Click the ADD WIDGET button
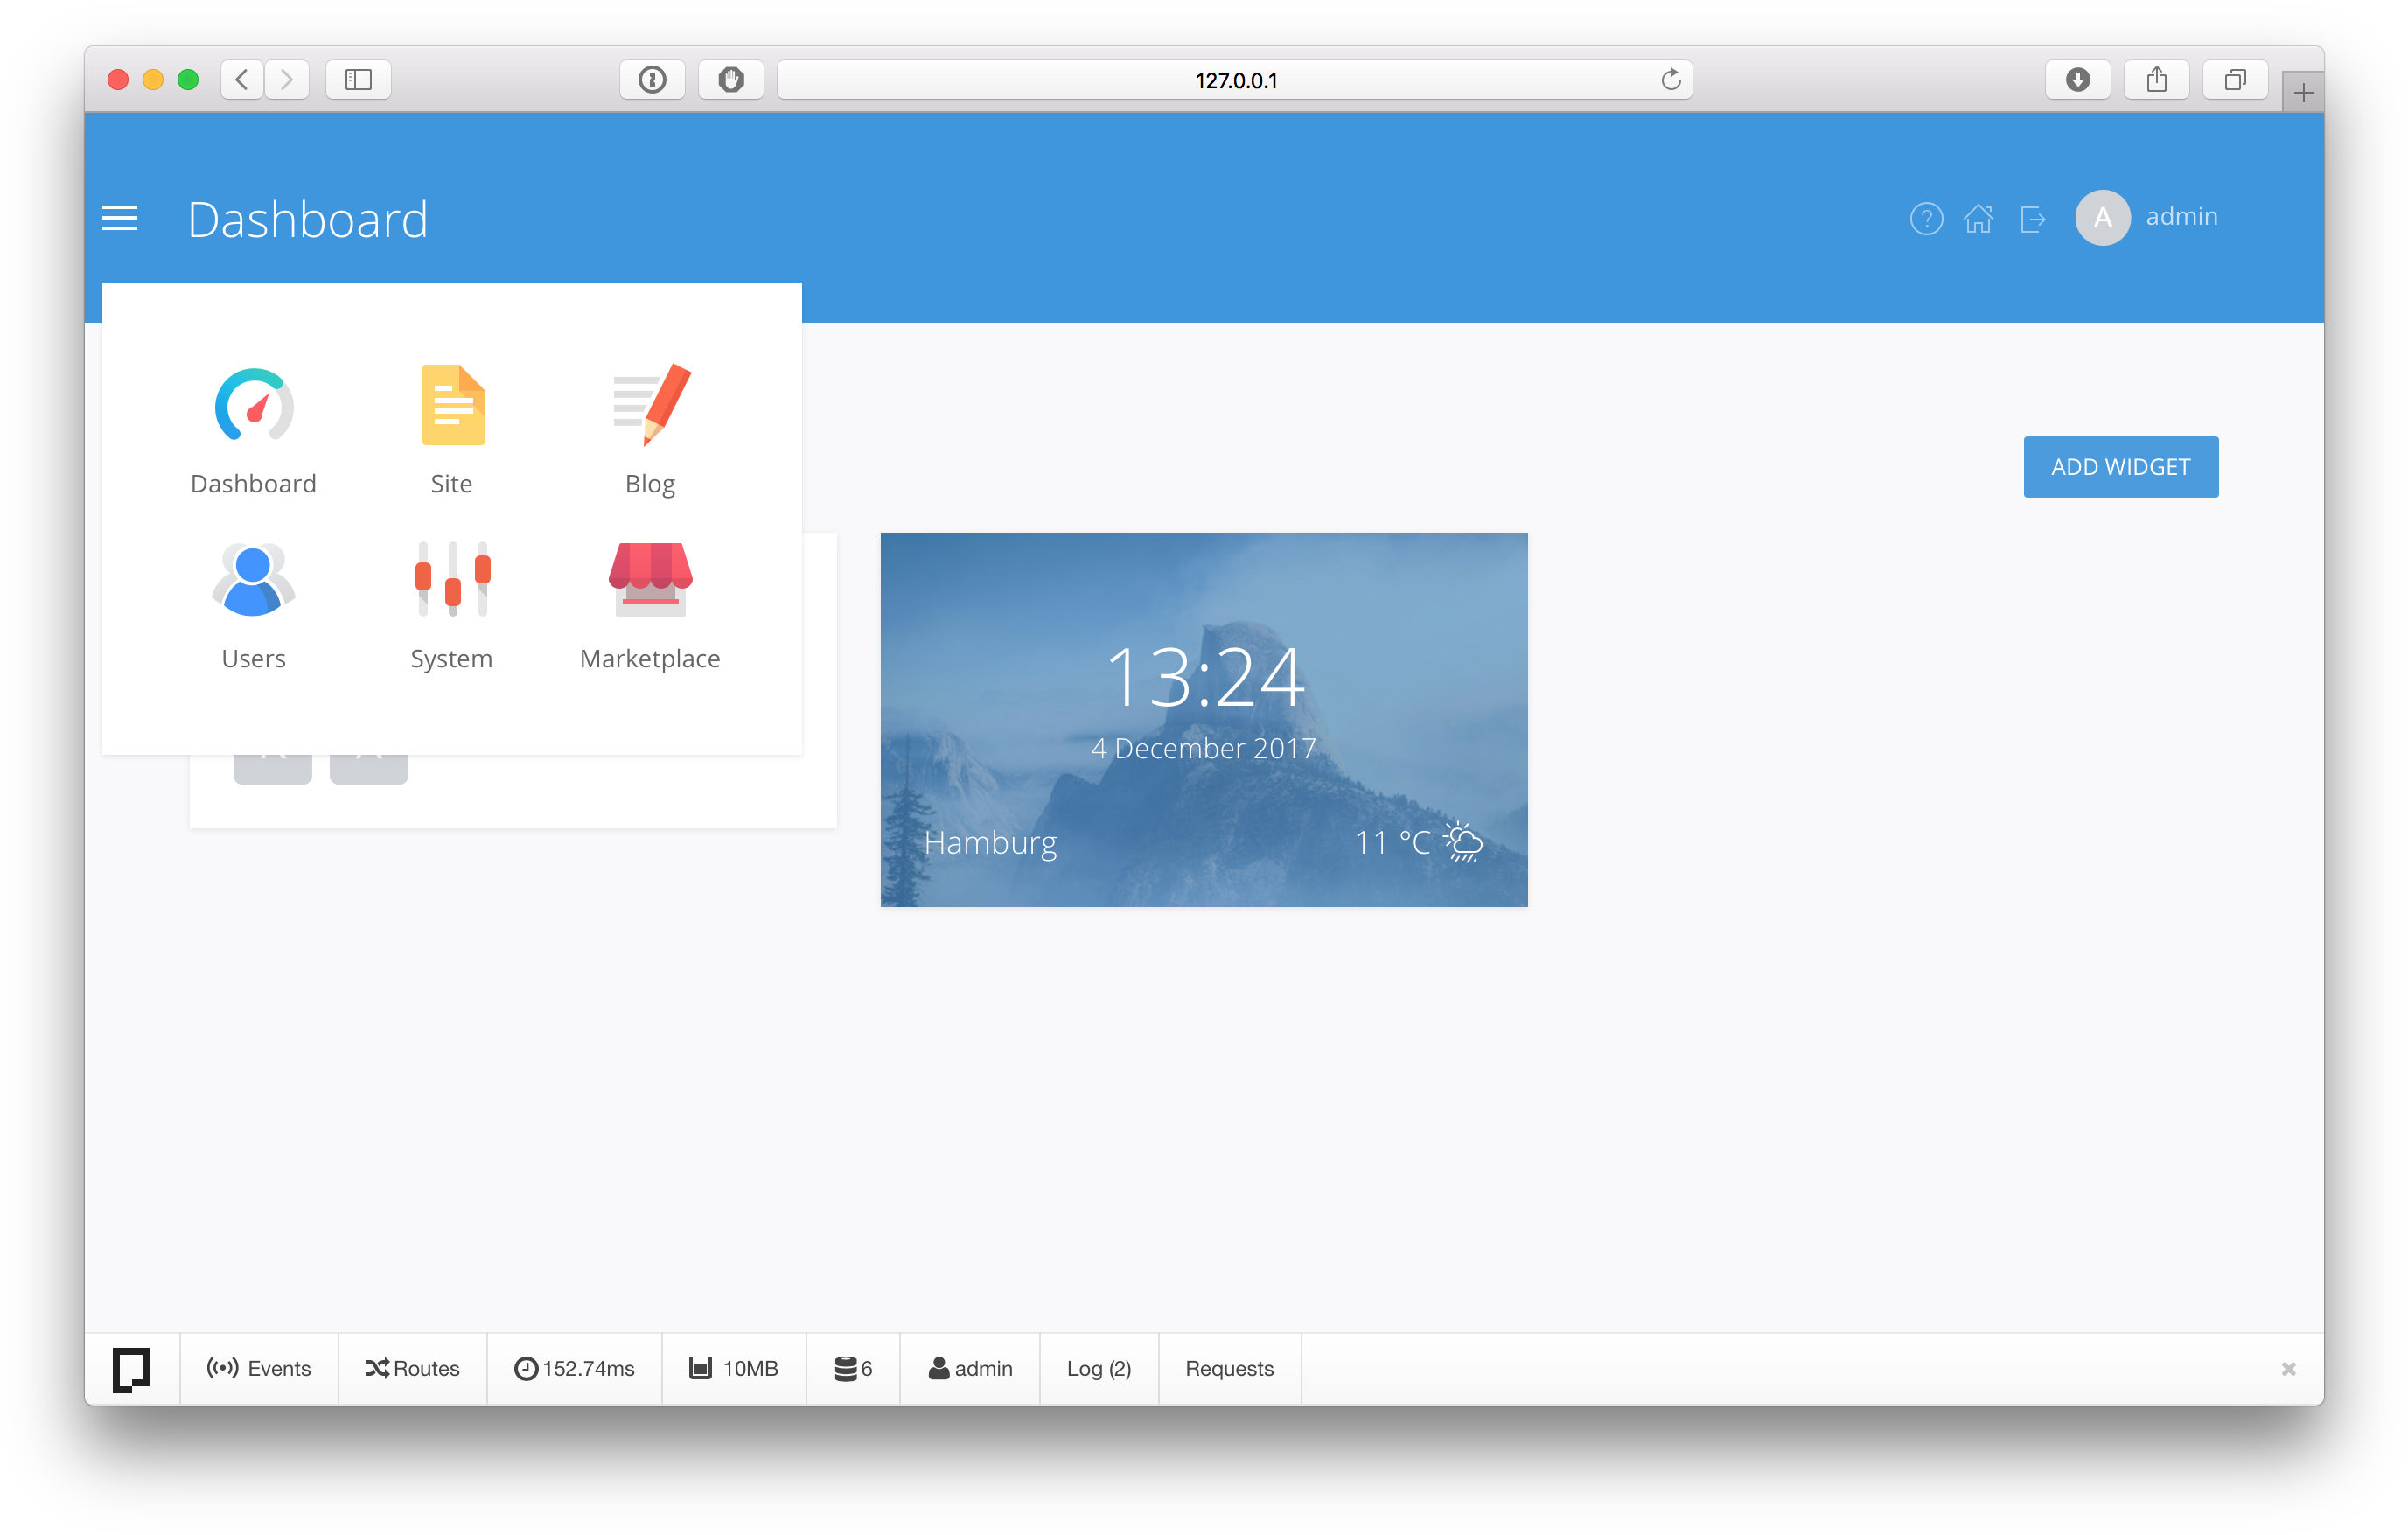Screen dimensions: 2408x1535 click(x=2120, y=467)
